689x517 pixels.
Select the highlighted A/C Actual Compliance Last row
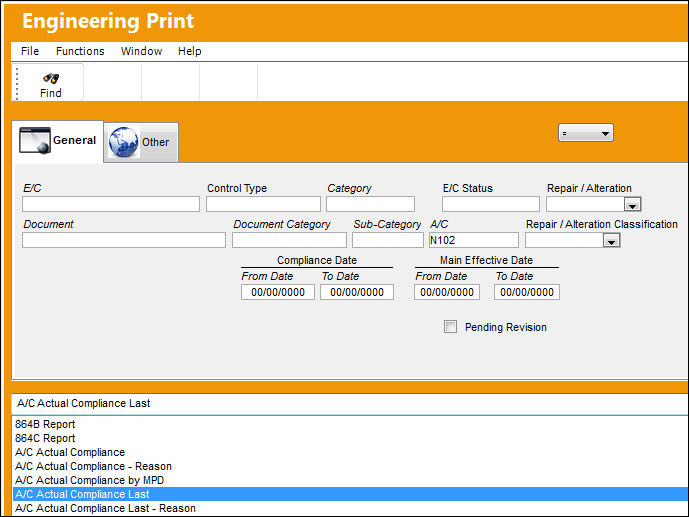350,494
